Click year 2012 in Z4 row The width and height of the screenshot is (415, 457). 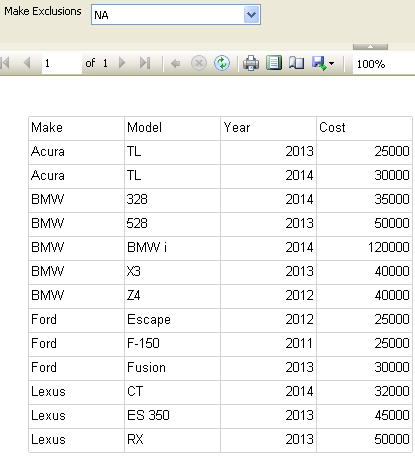(x=299, y=295)
